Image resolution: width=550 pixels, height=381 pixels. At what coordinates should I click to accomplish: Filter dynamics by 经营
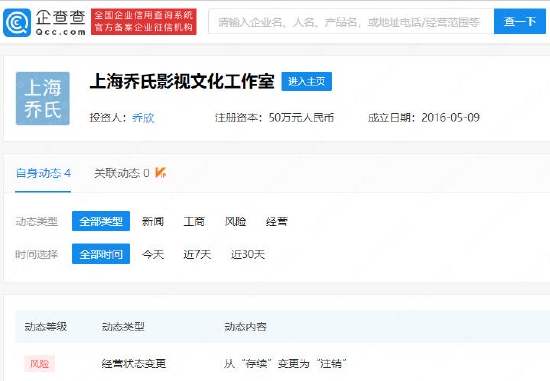(277, 221)
